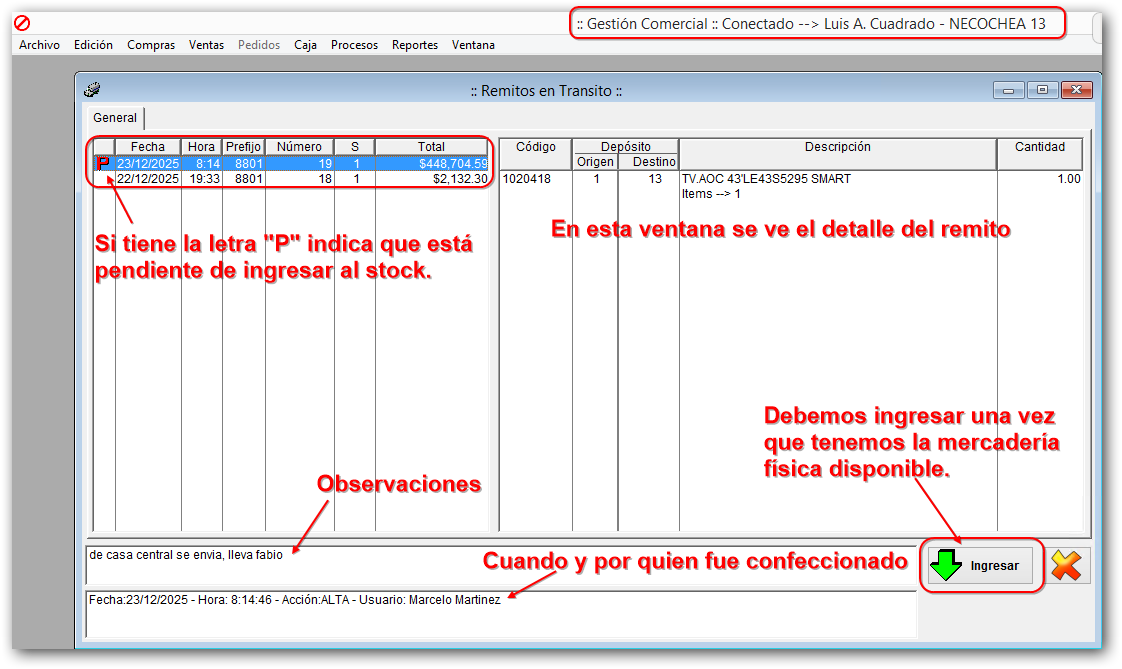
Task: Open the Reportes menu
Action: [415, 45]
